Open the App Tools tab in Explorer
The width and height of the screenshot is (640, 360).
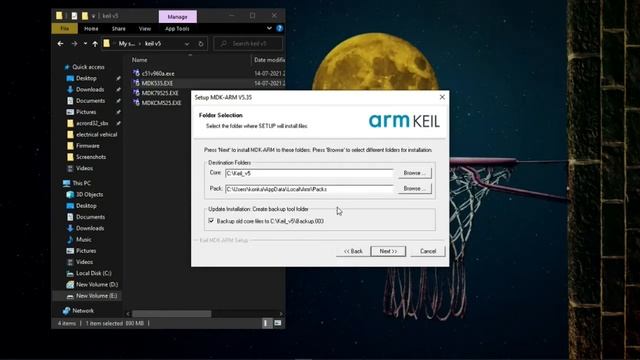click(x=177, y=29)
